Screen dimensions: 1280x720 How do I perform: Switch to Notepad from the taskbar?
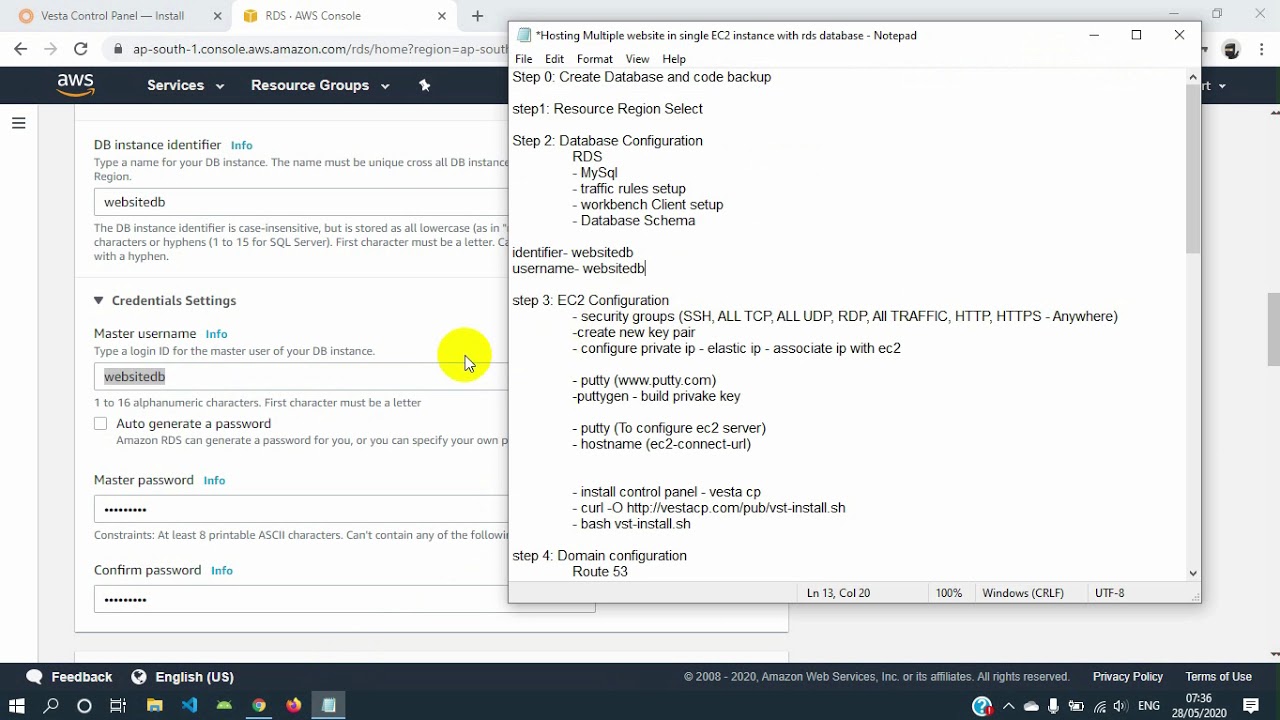(x=329, y=705)
